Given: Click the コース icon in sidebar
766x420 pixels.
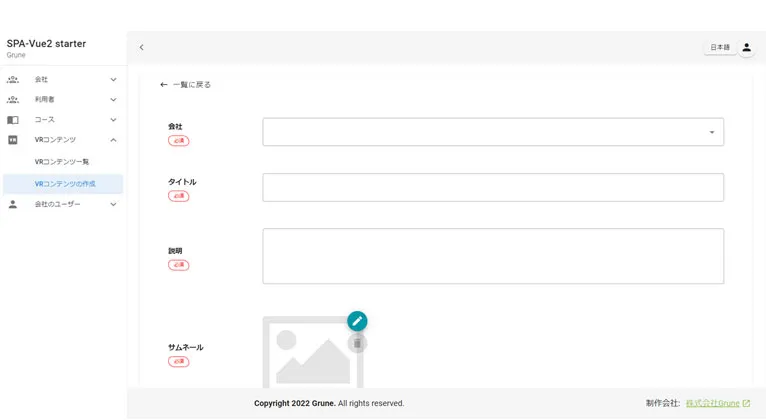Looking at the screenshot, I should click(13, 120).
